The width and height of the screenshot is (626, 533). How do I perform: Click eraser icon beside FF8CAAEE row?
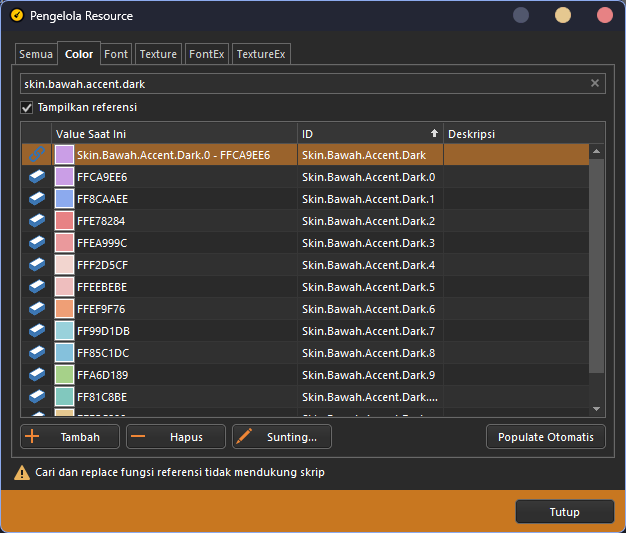pos(36,199)
